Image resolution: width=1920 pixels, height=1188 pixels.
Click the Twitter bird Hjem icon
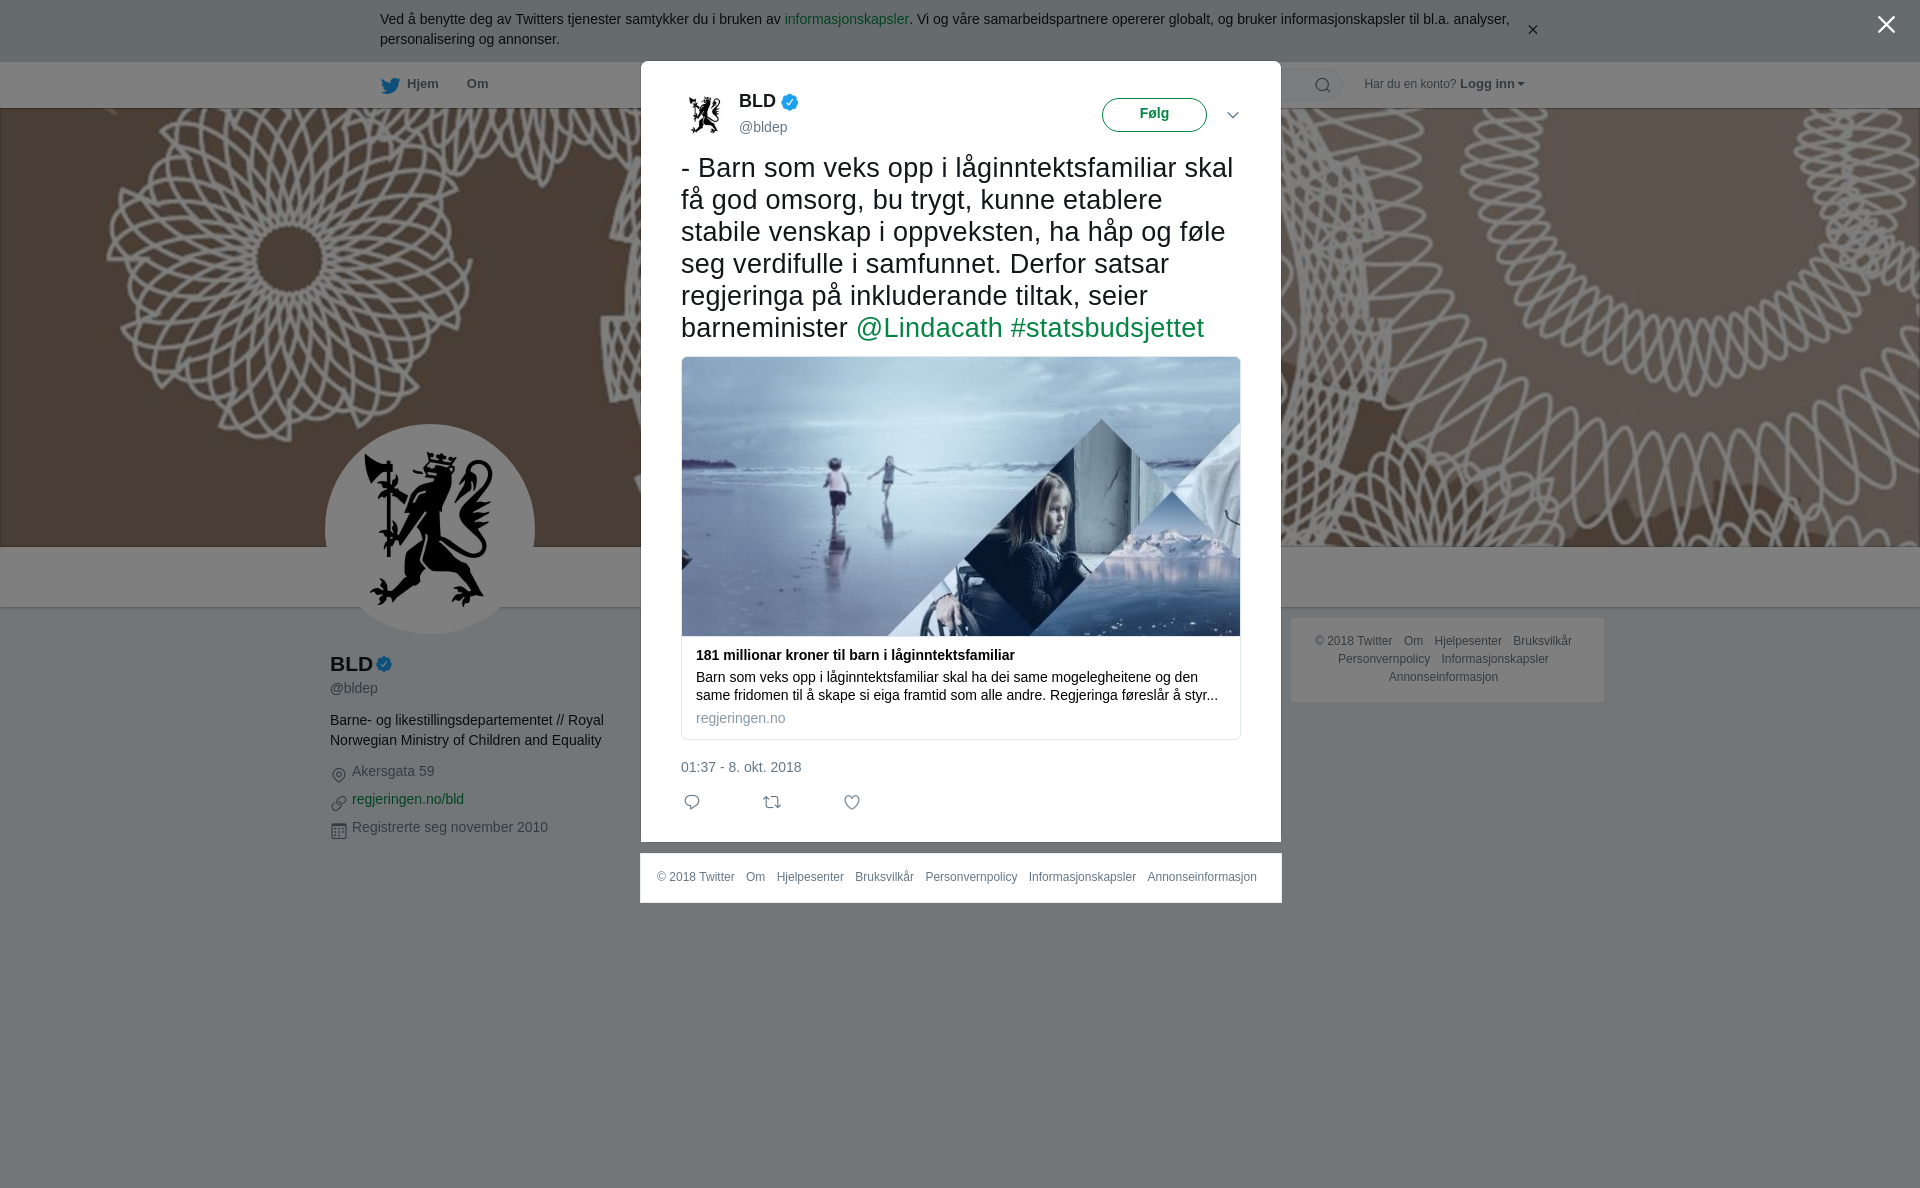pos(390,85)
